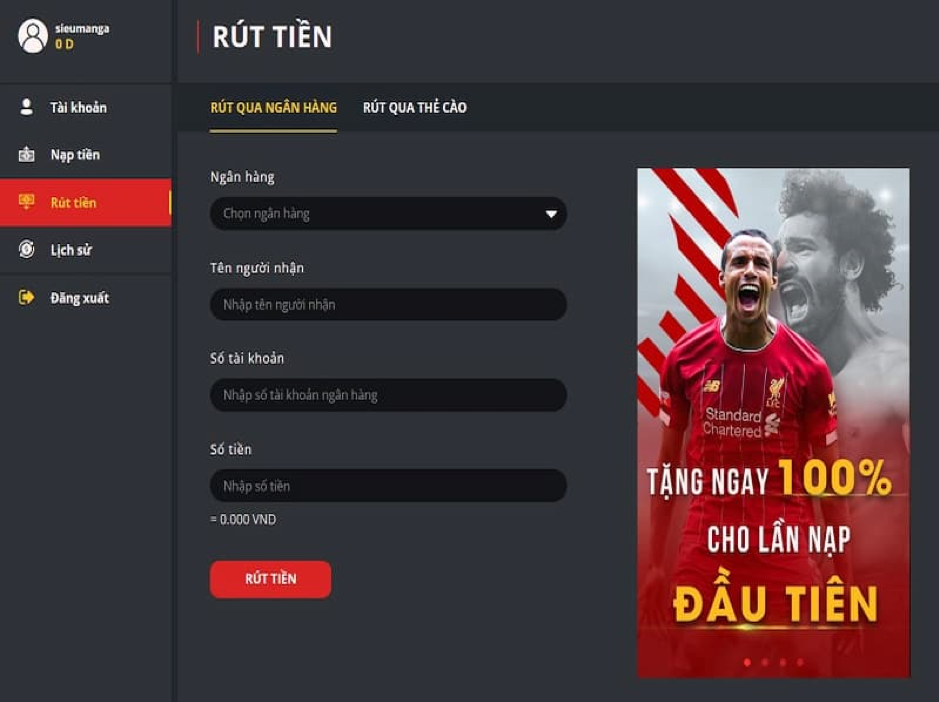This screenshot has height=702, width=939.
Task: Switch to the Rút qua thẻ cào tab
Action: click(414, 107)
